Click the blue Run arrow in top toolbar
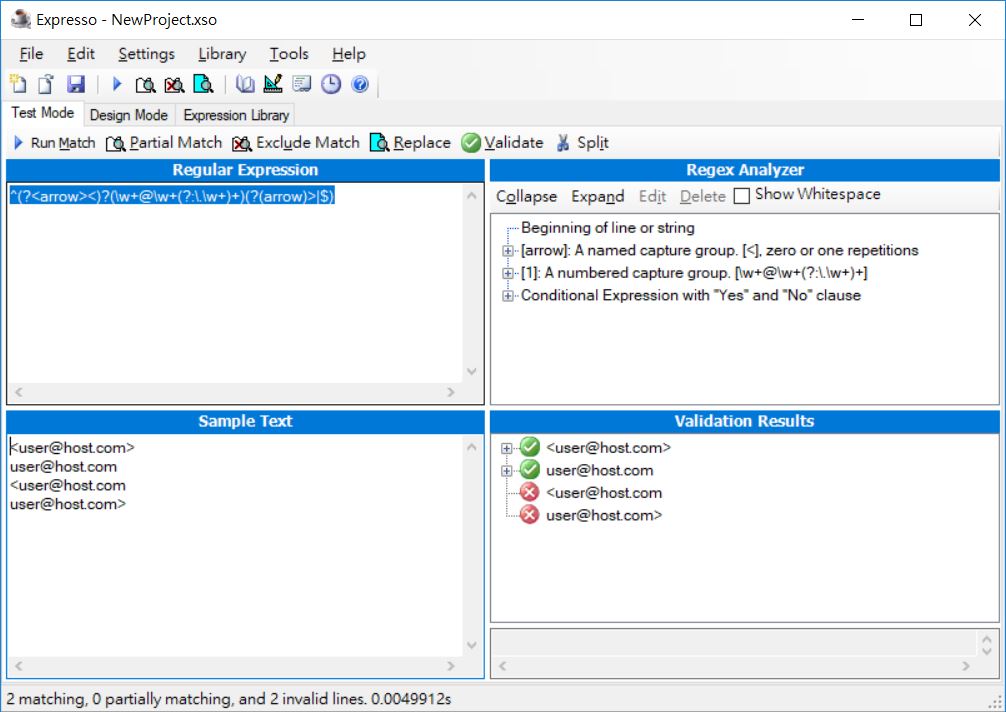 coord(117,84)
